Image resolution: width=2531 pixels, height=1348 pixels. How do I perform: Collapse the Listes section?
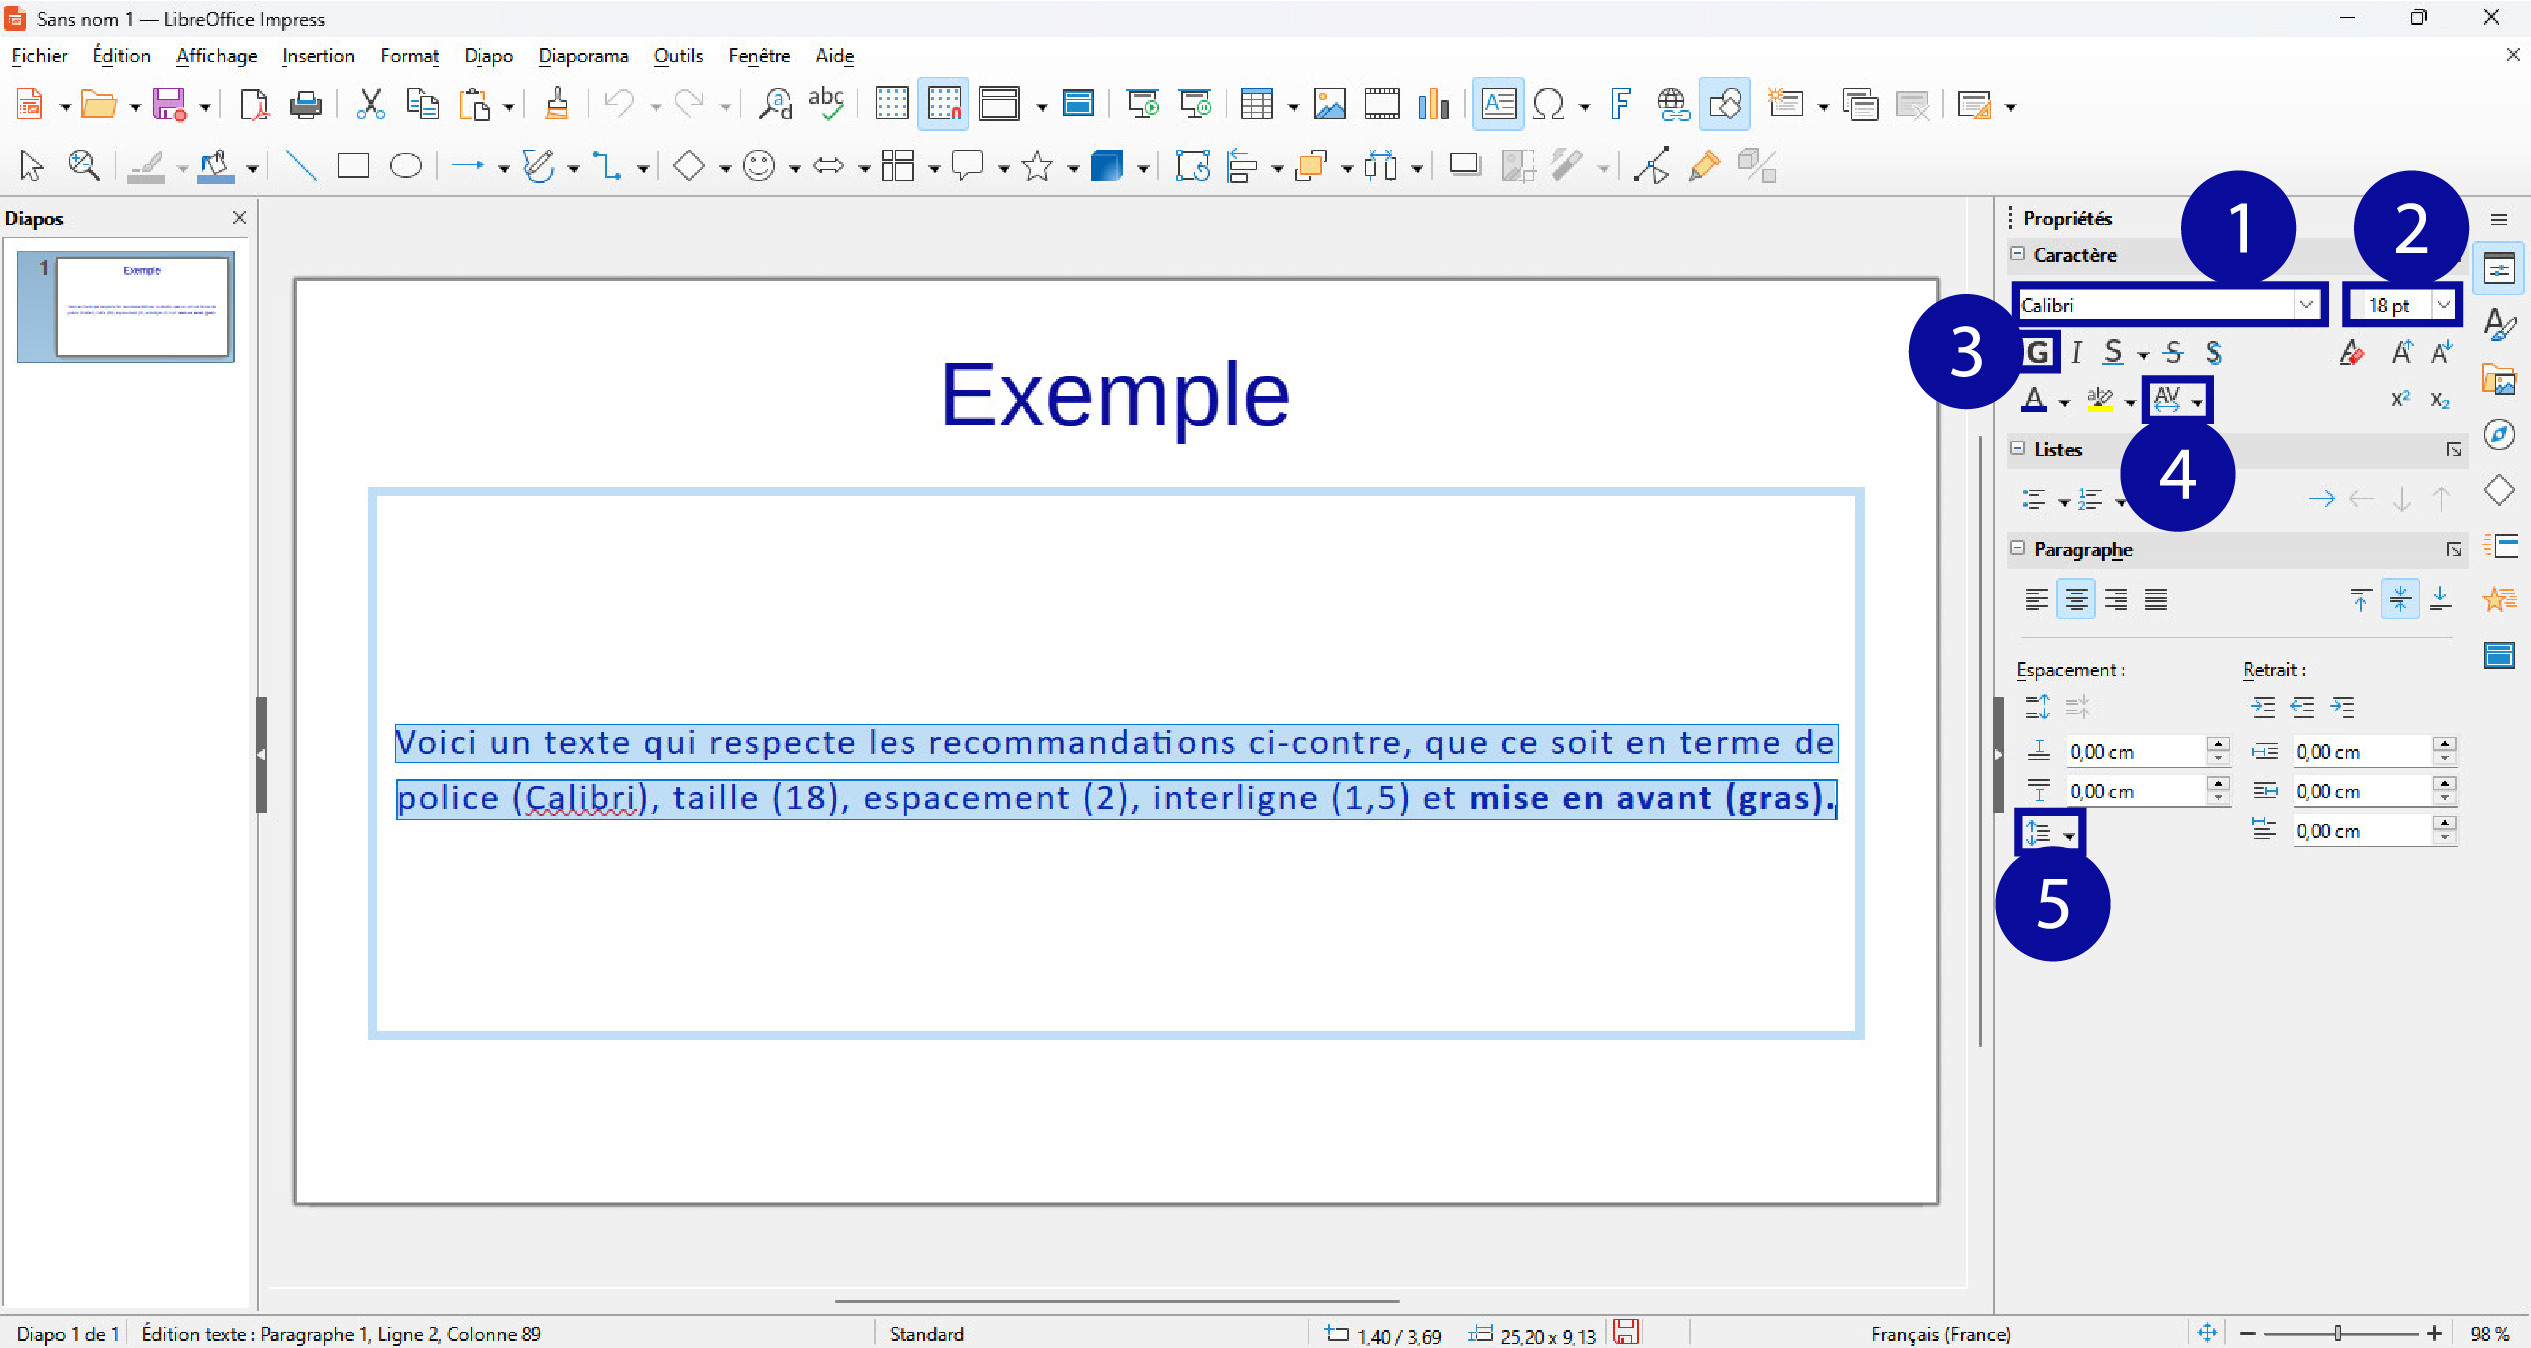2017,449
